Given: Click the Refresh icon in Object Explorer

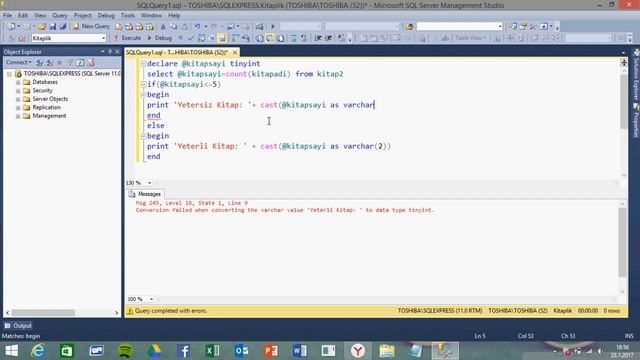Looking at the screenshot, I should (x=80, y=62).
